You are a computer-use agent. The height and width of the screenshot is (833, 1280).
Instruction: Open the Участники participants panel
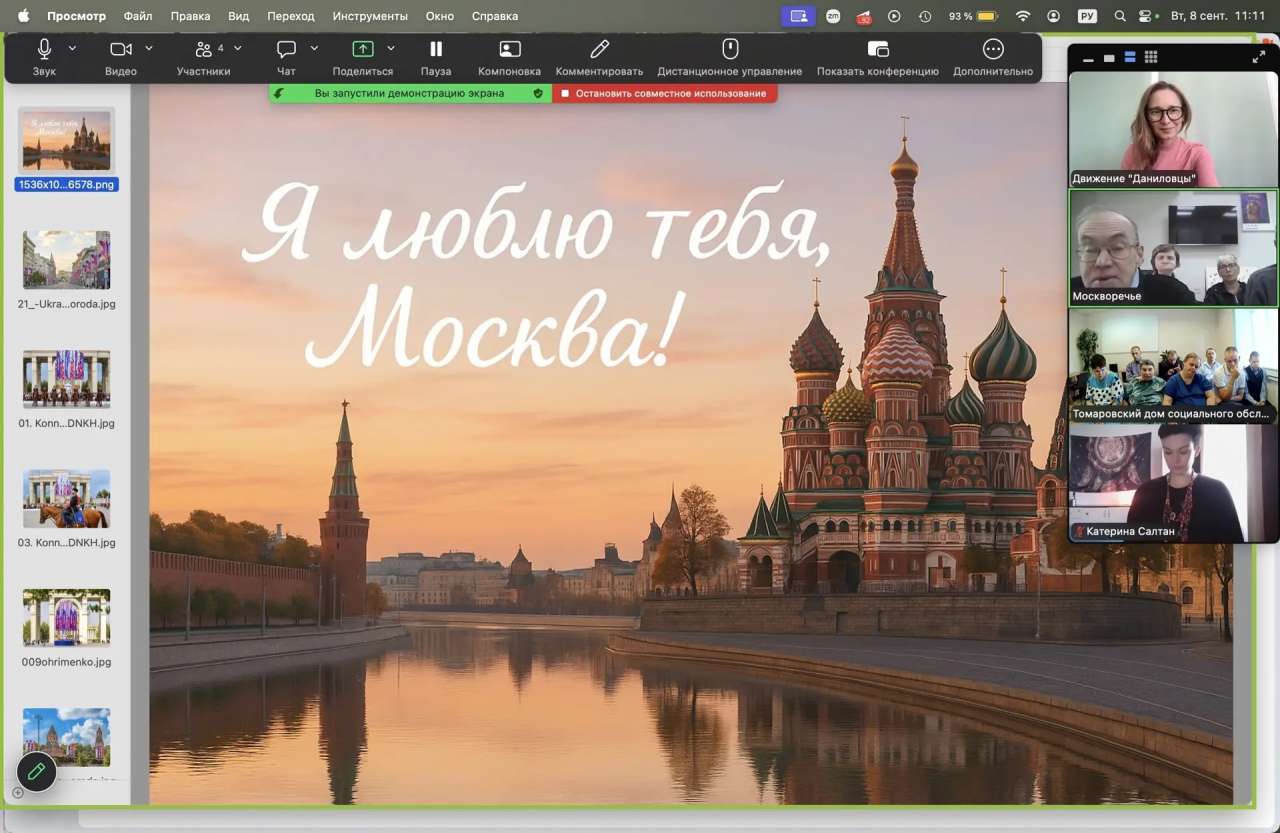(204, 50)
